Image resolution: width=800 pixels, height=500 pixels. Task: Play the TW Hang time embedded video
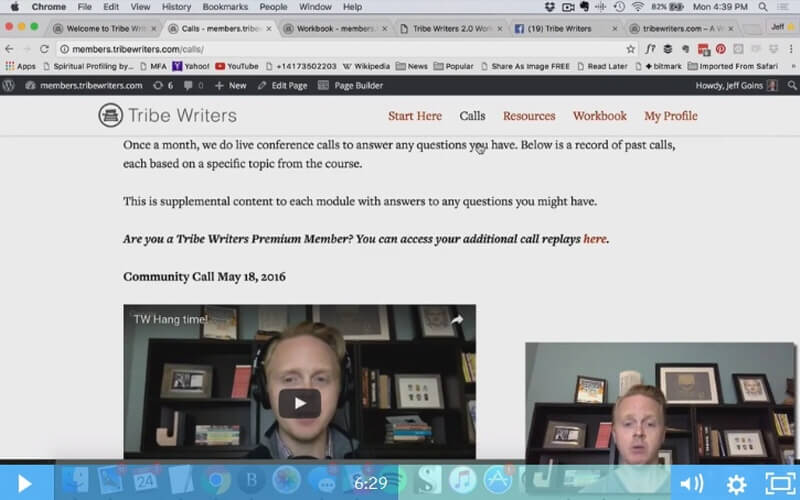[299, 403]
